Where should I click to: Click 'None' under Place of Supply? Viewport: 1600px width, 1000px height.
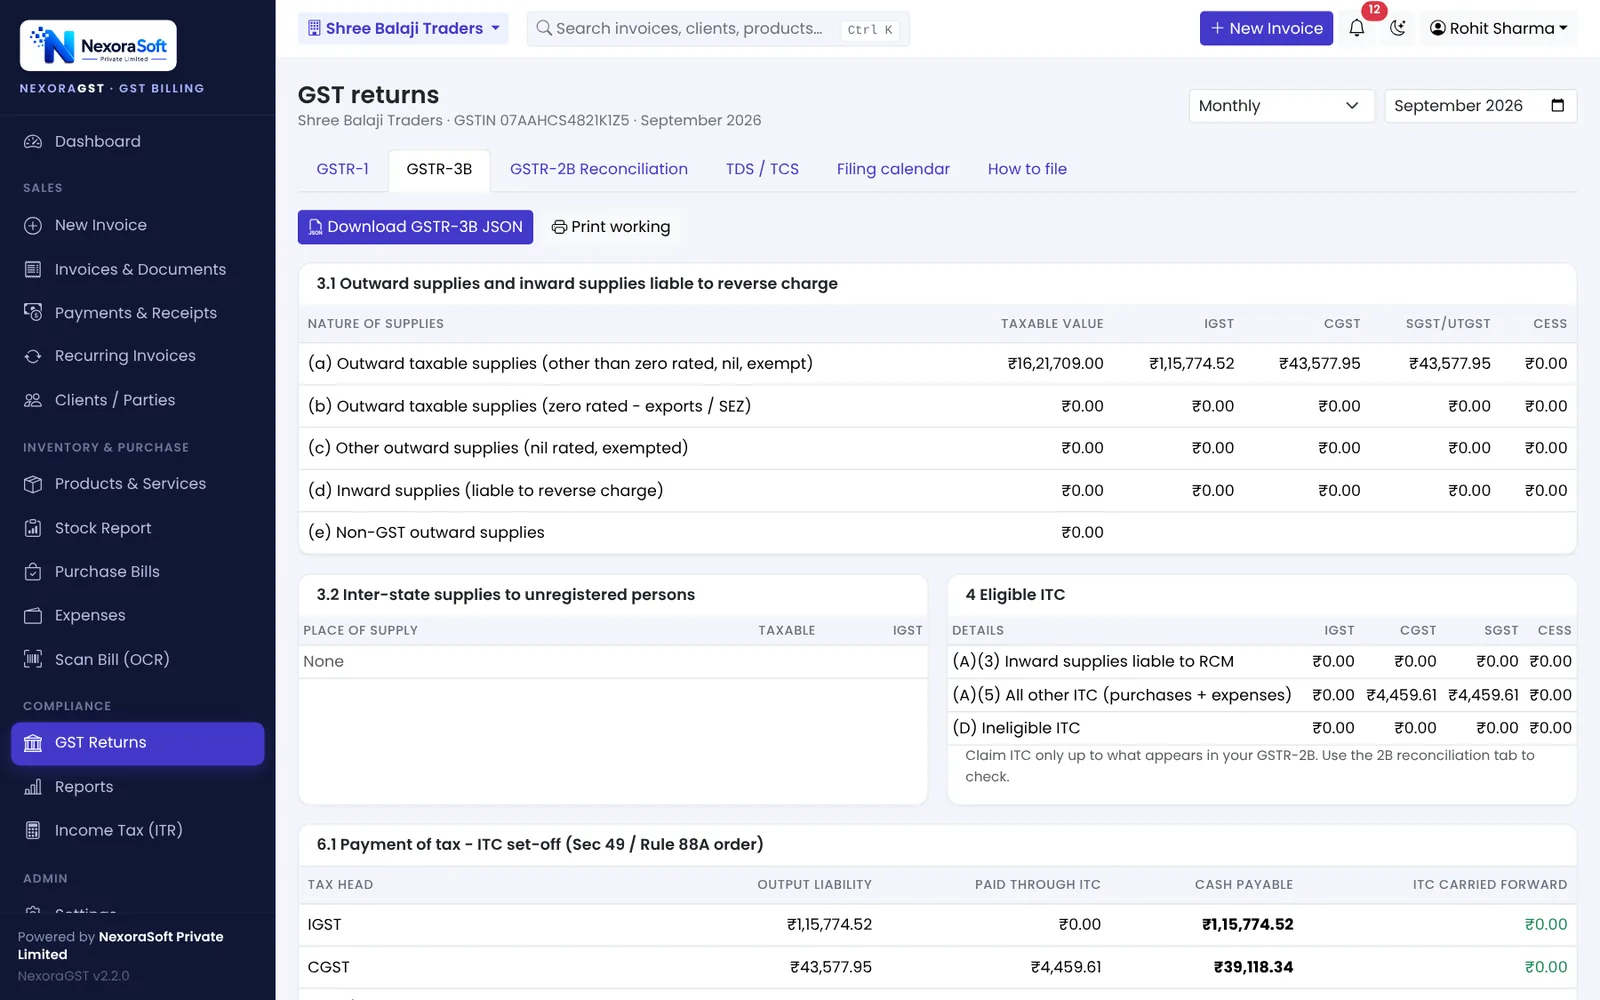click(x=323, y=661)
